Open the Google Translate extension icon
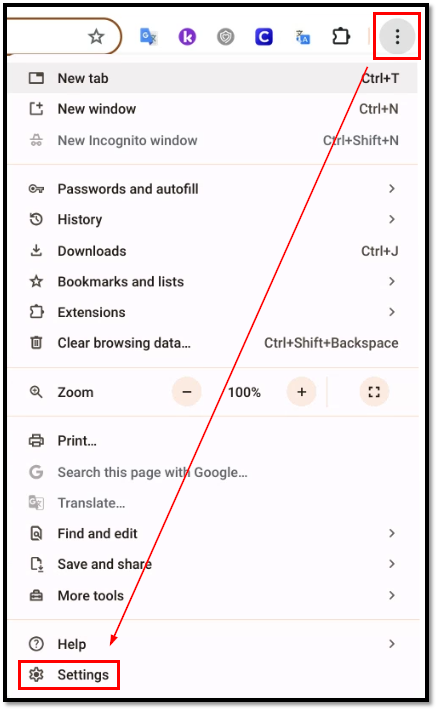Image resolution: width=438 pixels, height=711 pixels. point(148,36)
